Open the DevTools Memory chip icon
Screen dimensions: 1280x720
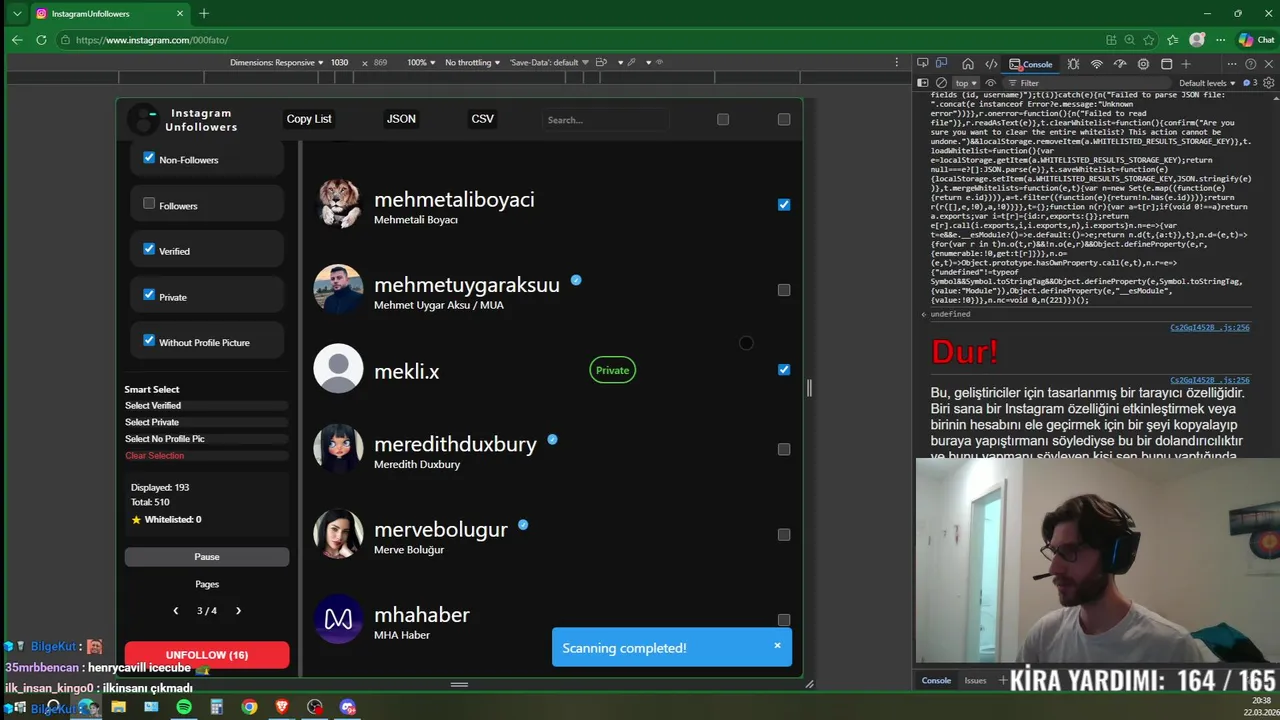click(x=1143, y=64)
